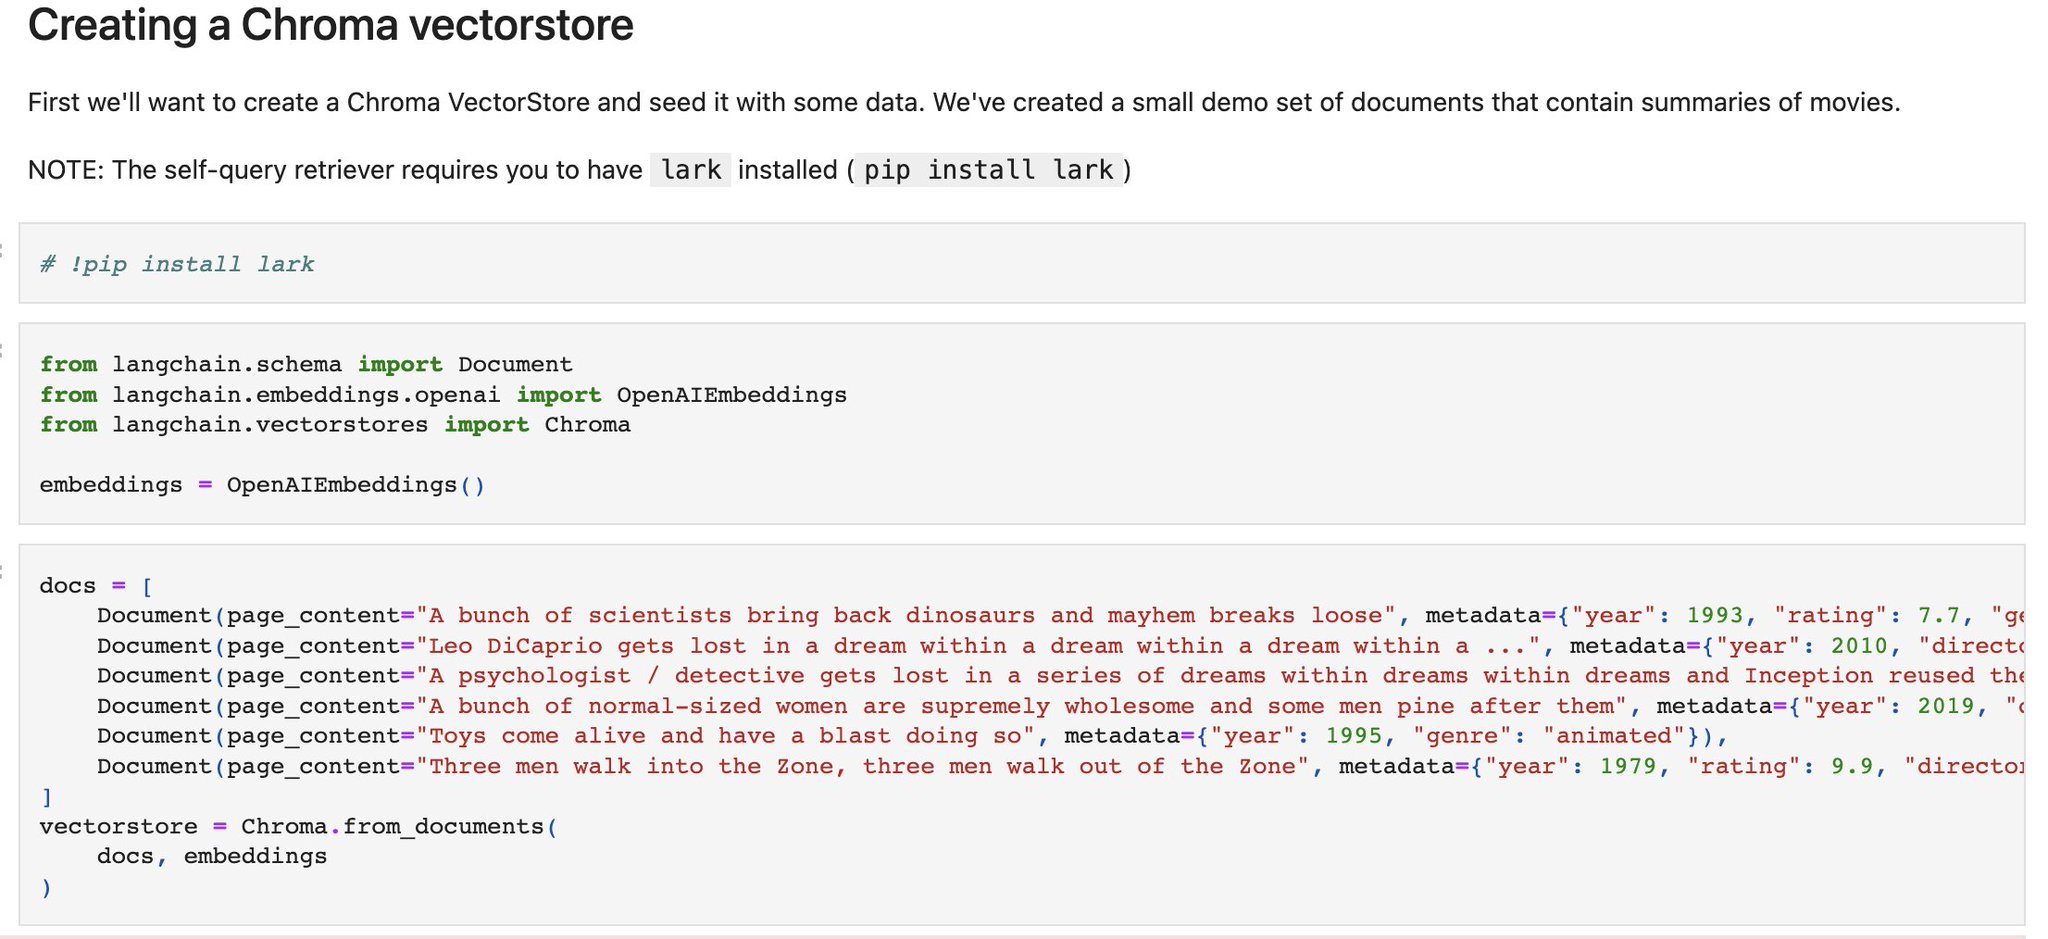The height and width of the screenshot is (939, 2048).
Task: Click the line "docs = ["
Action: coord(96,586)
